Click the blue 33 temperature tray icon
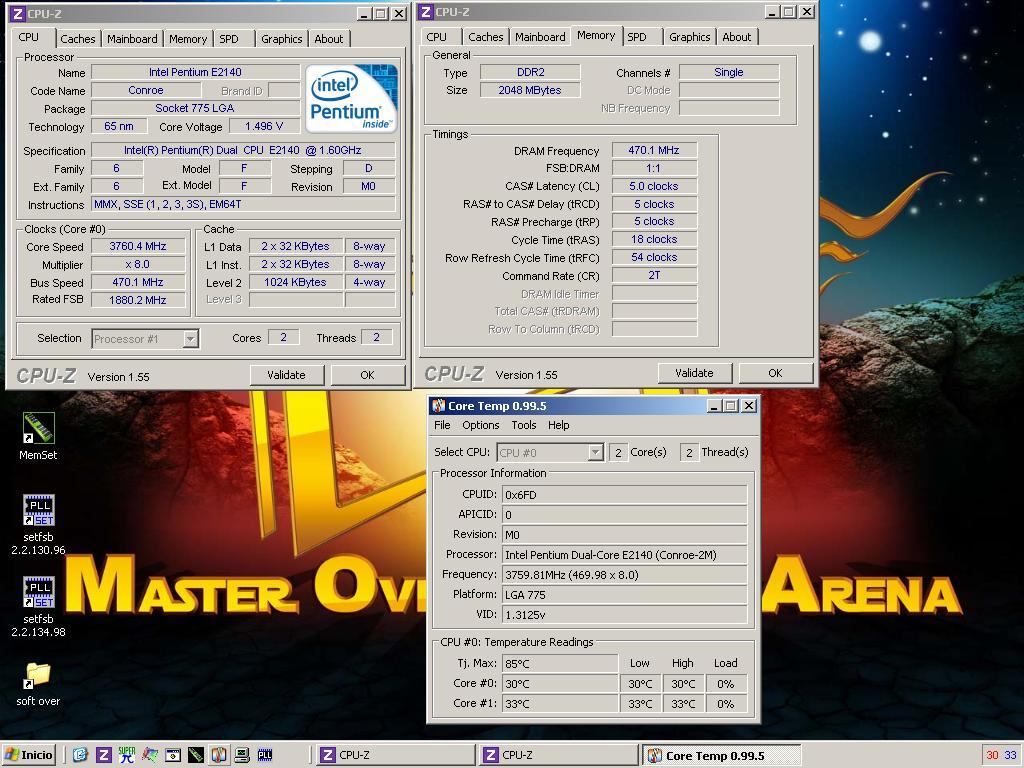 pyautogui.click(x=1010, y=755)
